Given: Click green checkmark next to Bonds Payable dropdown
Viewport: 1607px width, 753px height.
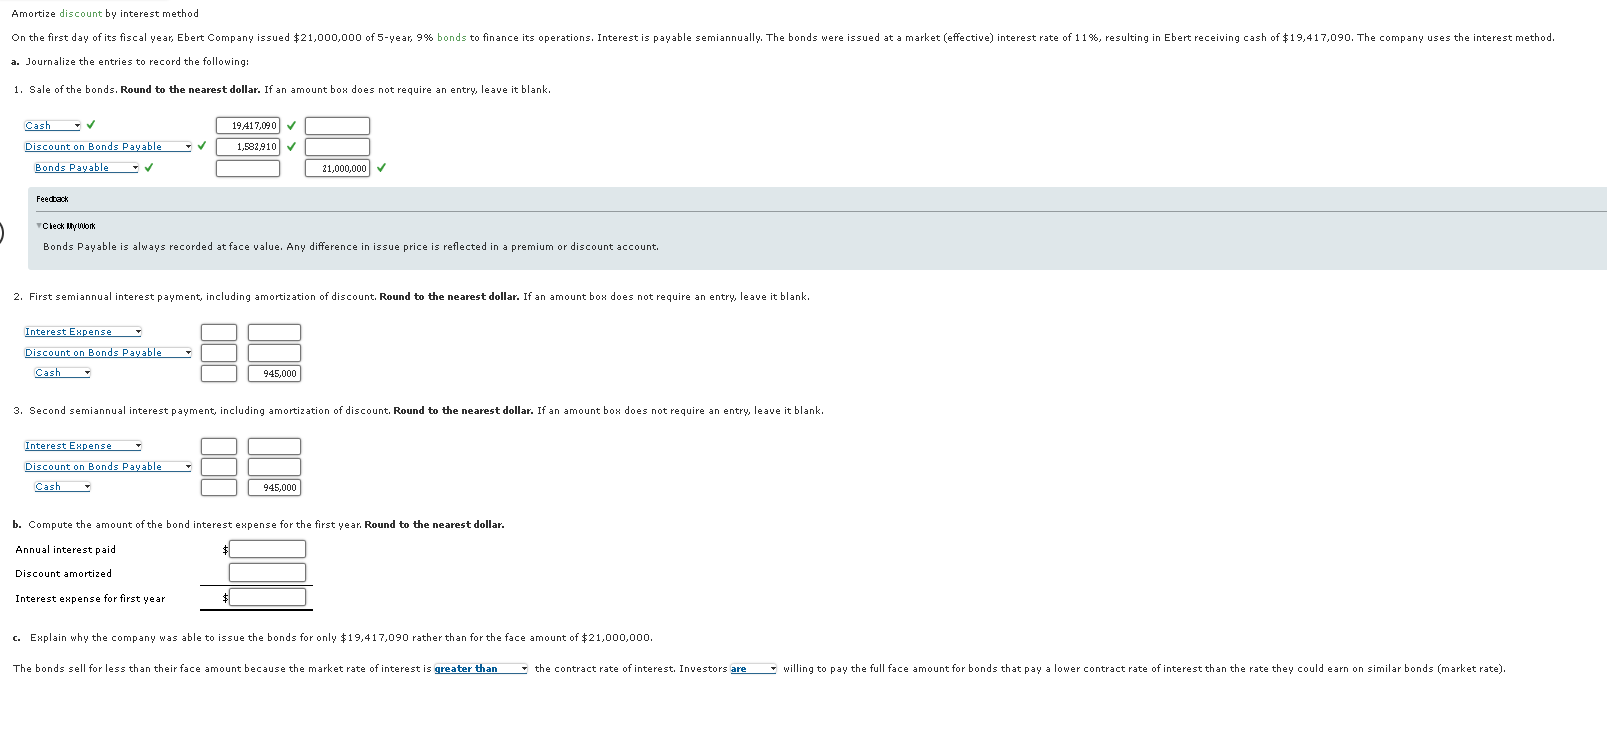Looking at the screenshot, I should click(x=149, y=167).
